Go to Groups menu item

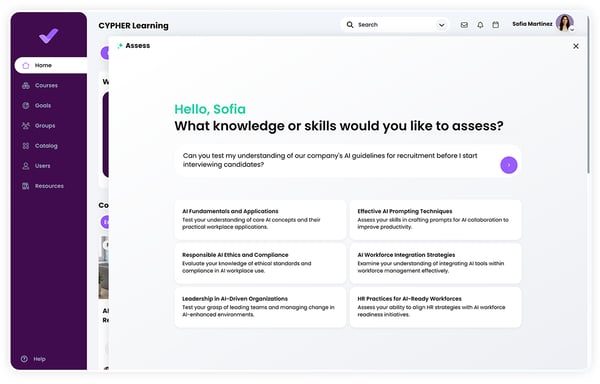pyautogui.click(x=45, y=126)
